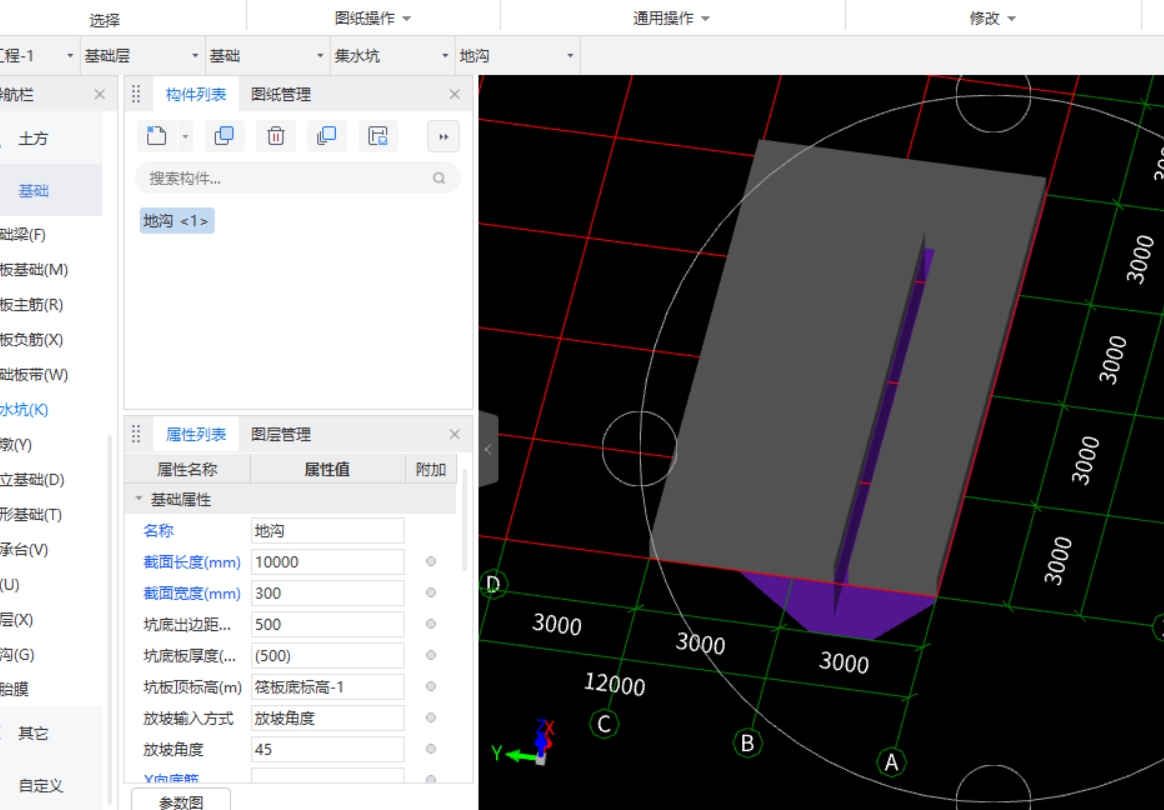
Task: Toggle the 放坡角度 additional radio circle
Action: point(431,748)
